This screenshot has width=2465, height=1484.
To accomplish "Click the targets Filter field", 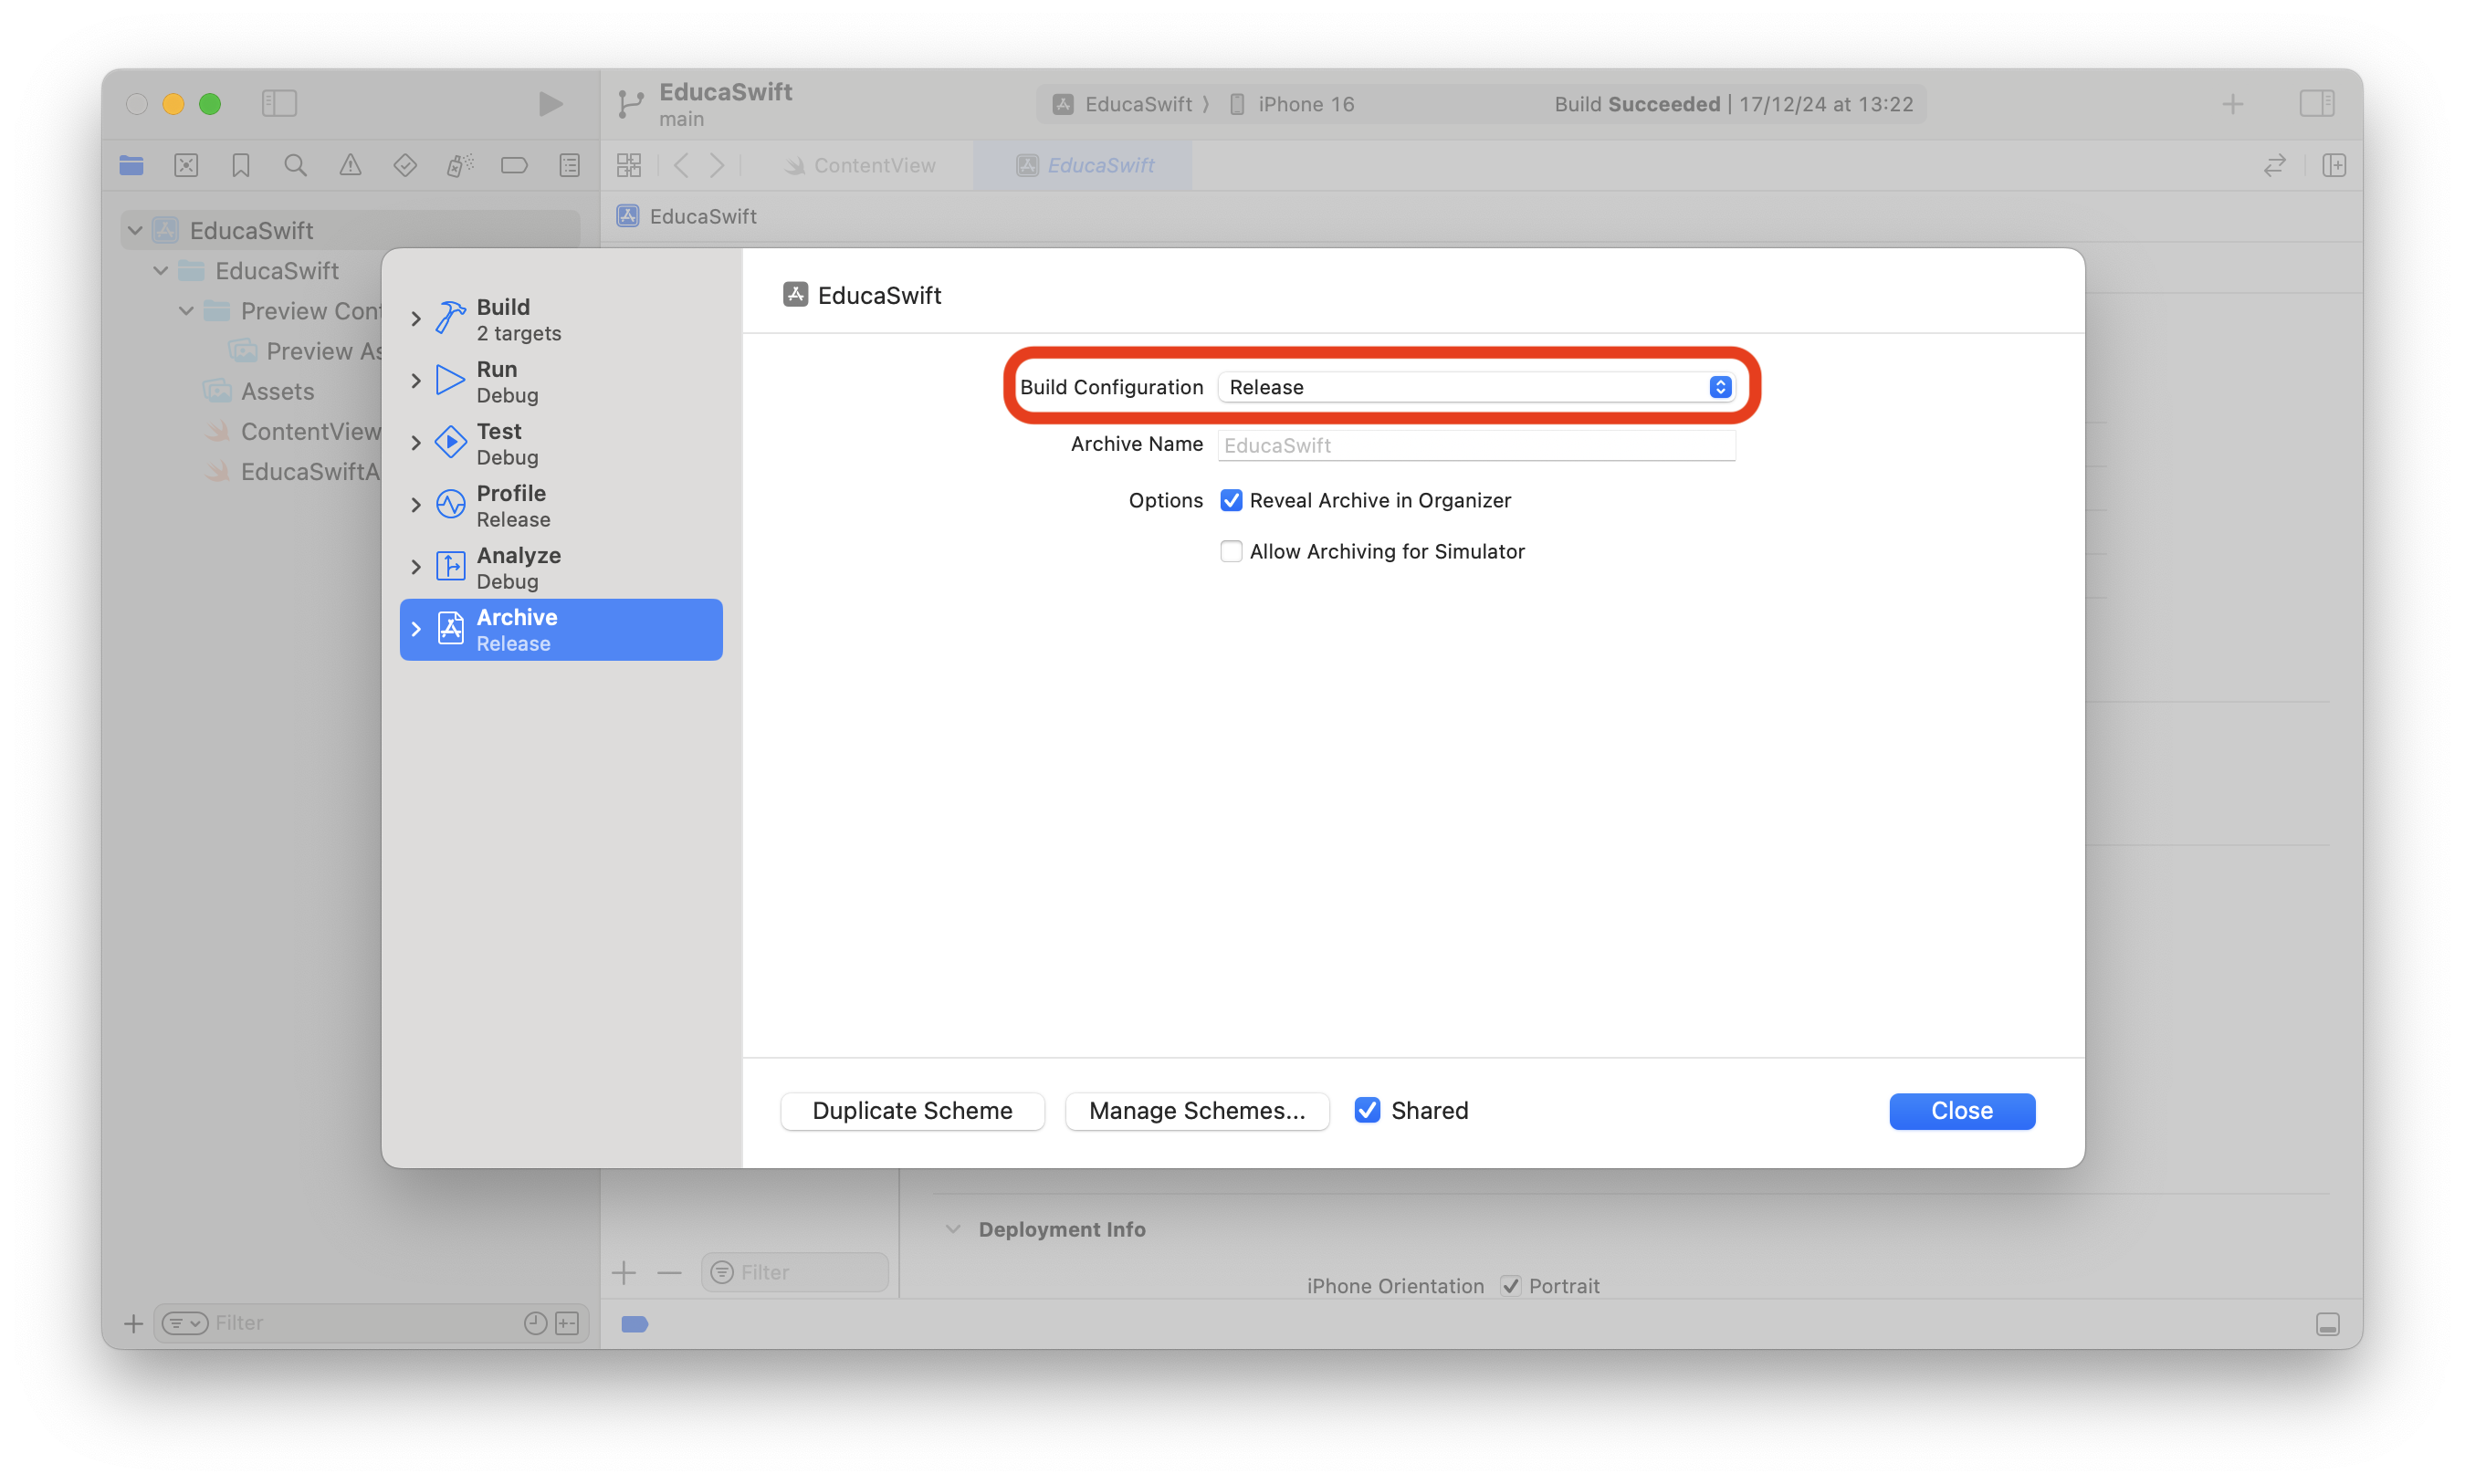I will pos(795,1272).
